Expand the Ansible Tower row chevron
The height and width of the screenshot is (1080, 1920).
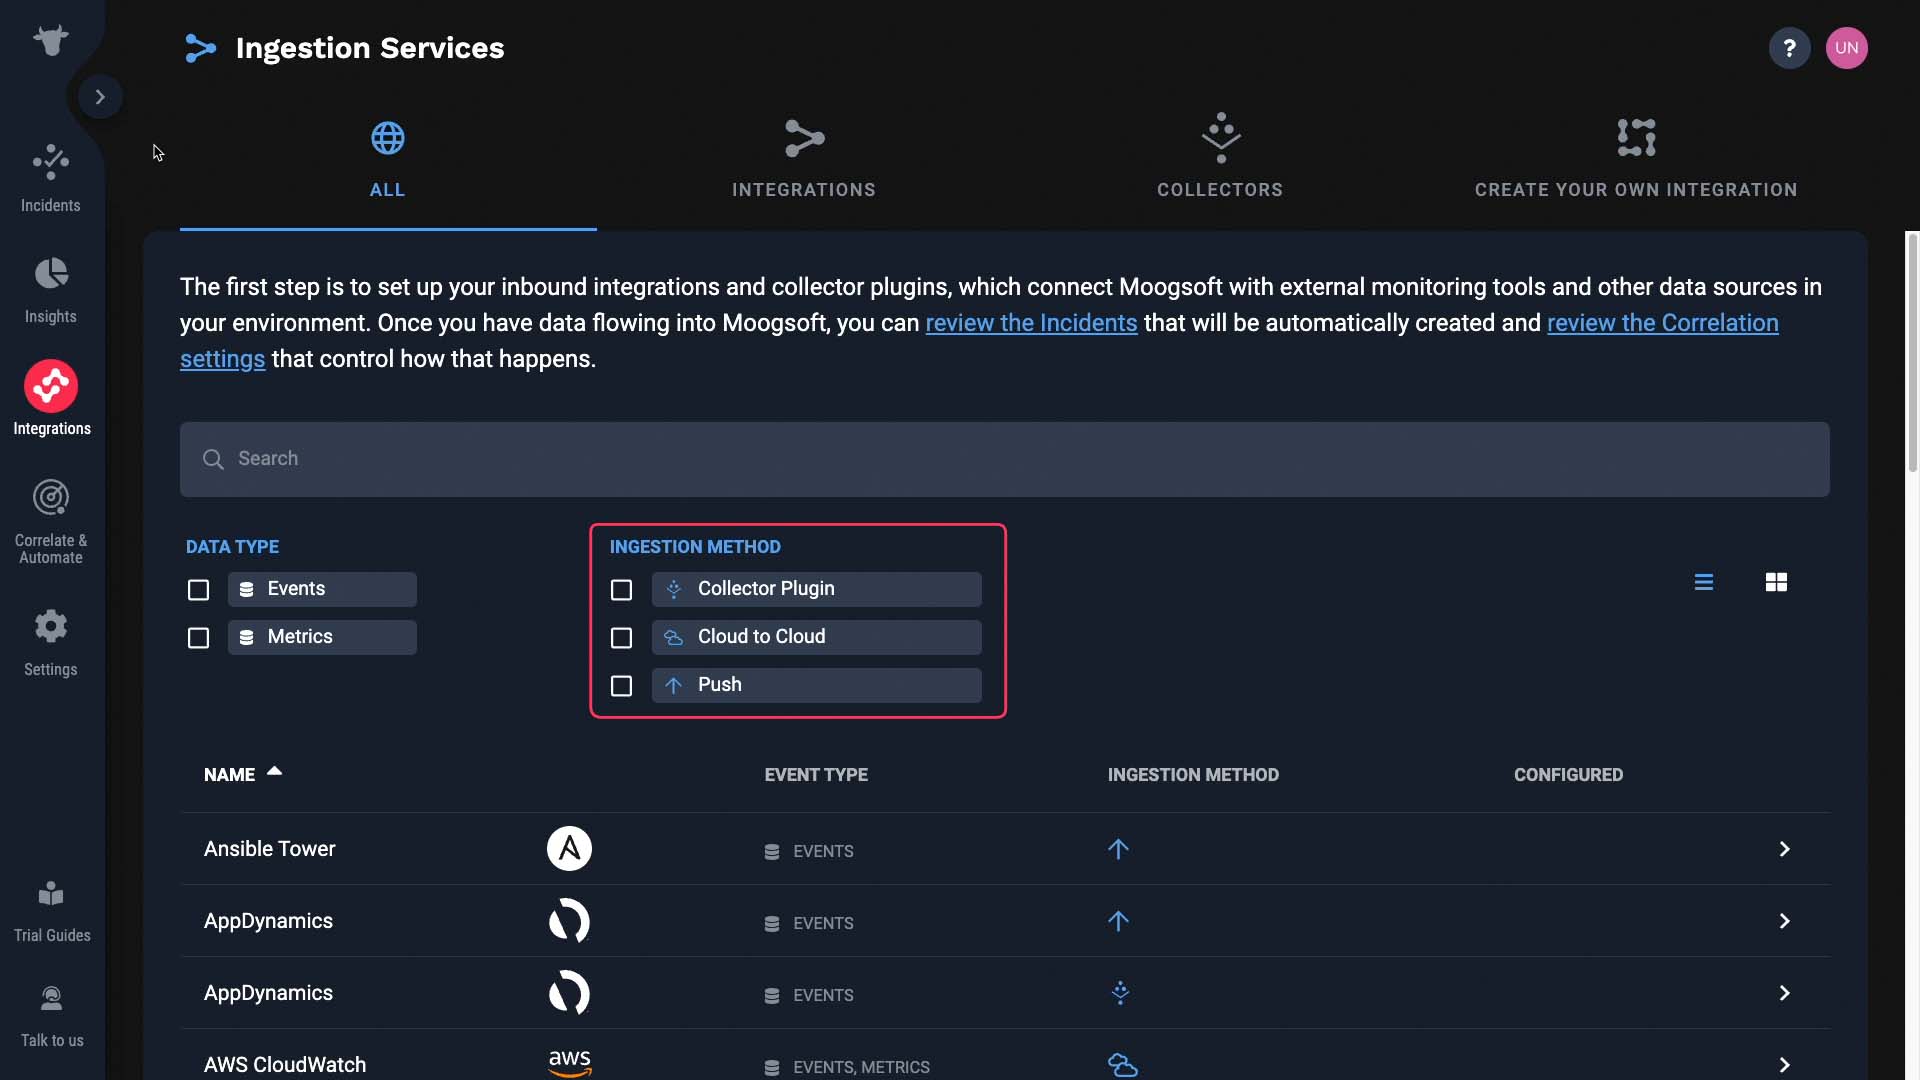tap(1784, 849)
